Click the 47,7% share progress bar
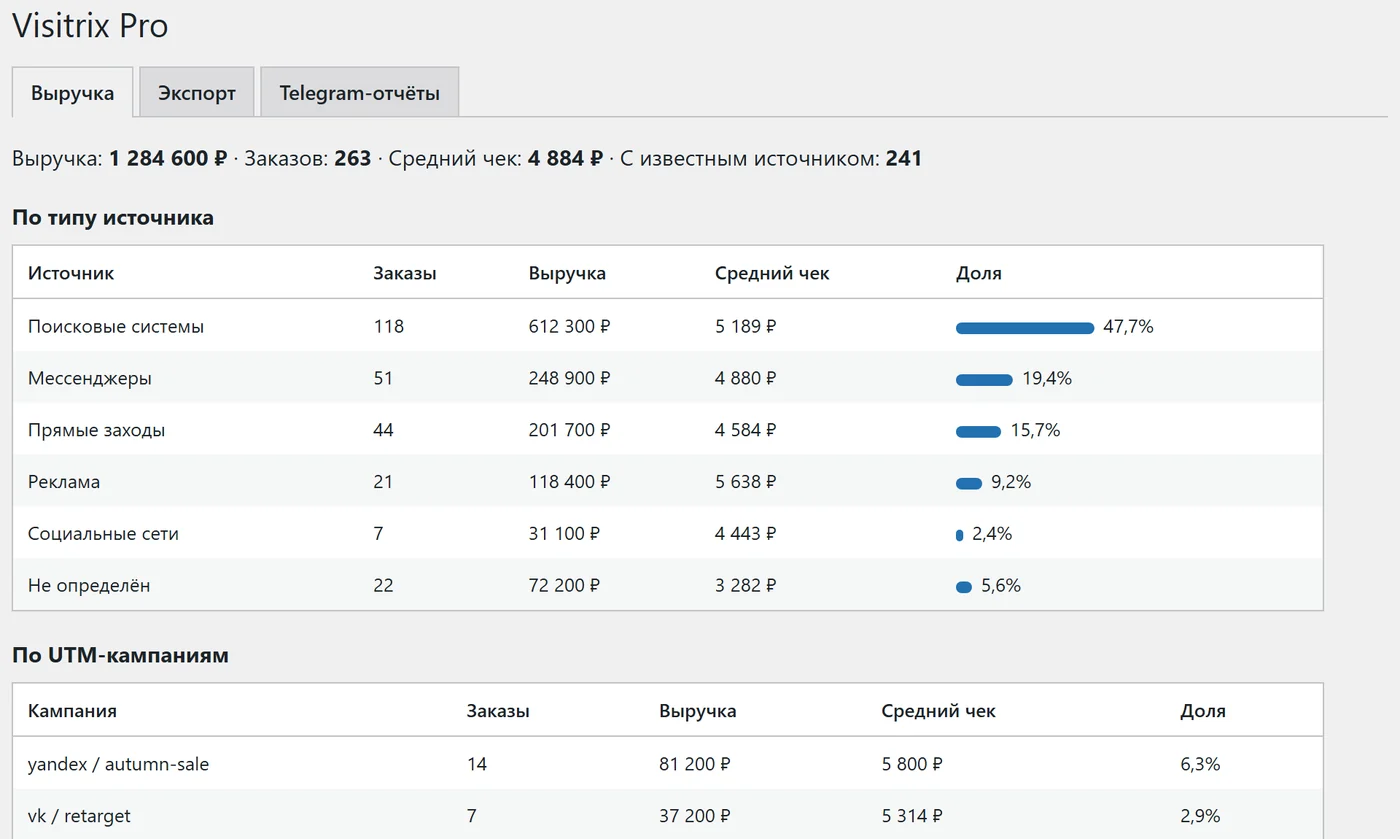 (x=1025, y=327)
